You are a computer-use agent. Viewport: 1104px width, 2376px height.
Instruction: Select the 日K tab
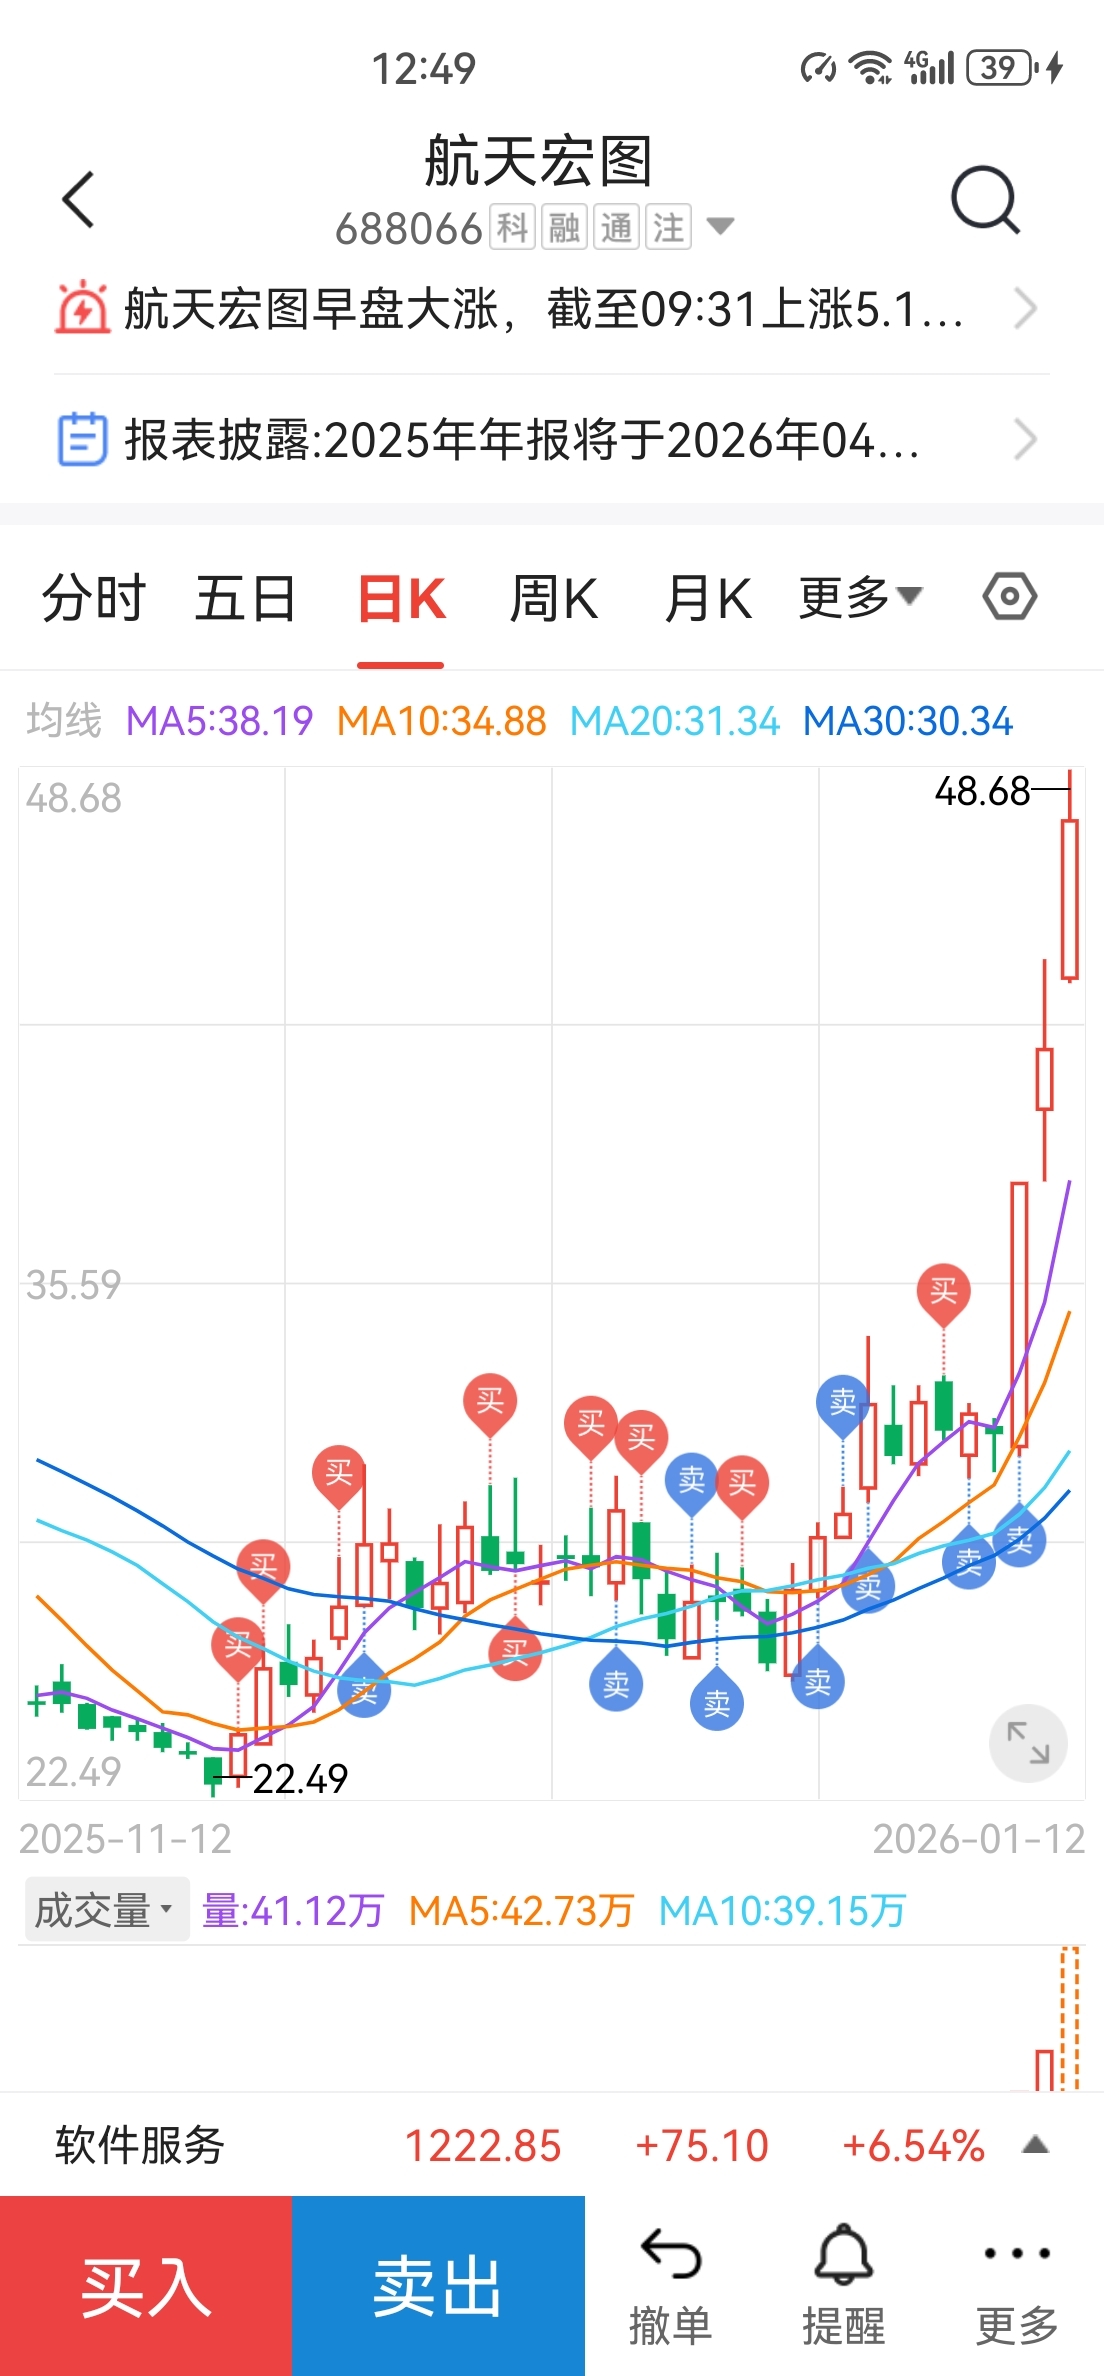(401, 600)
